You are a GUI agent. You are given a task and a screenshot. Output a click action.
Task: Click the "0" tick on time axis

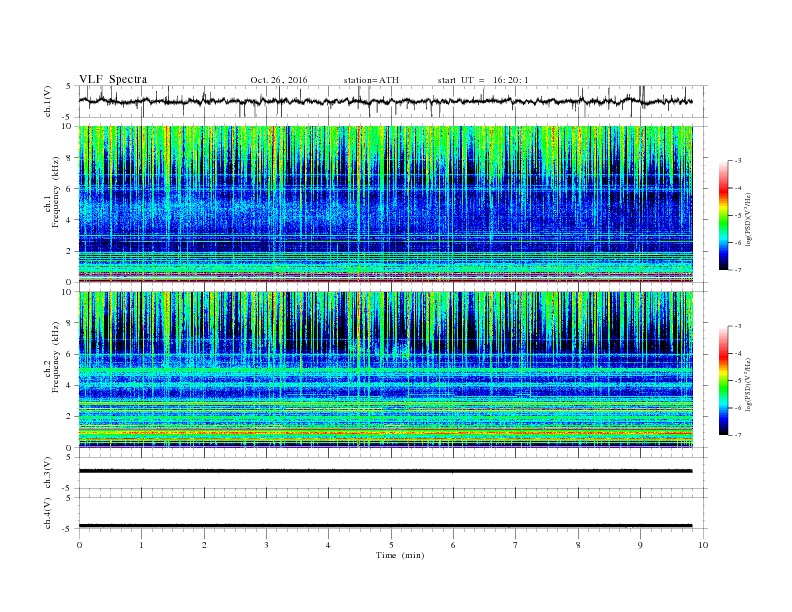click(79, 545)
